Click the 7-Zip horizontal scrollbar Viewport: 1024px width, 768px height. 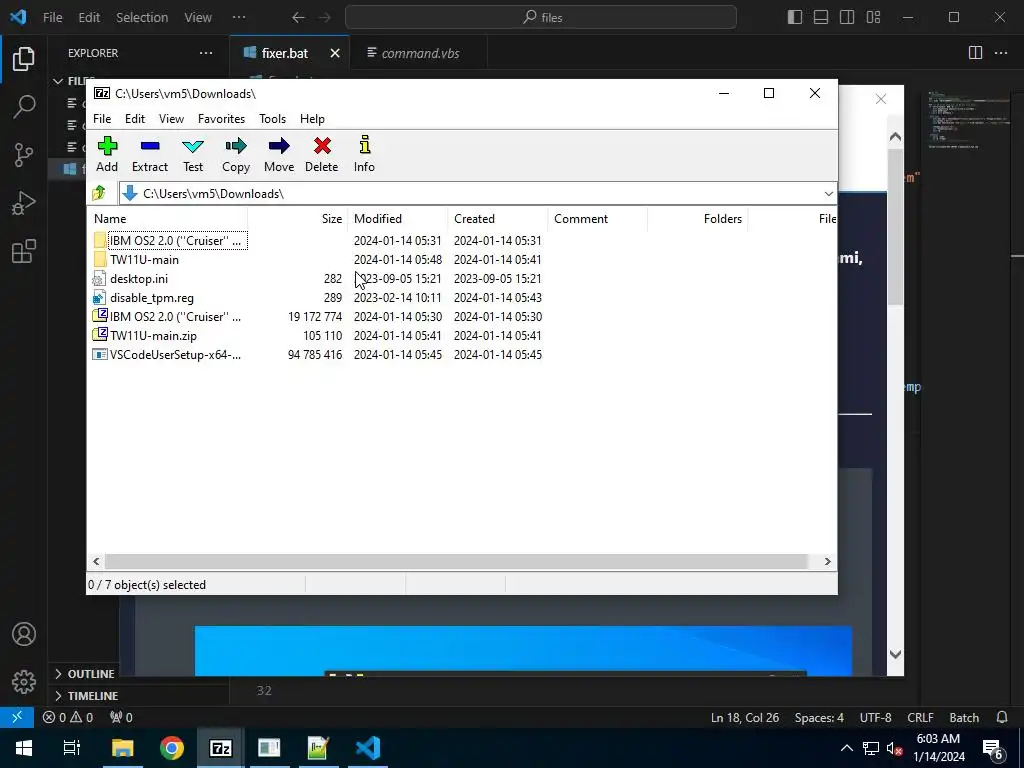456,562
